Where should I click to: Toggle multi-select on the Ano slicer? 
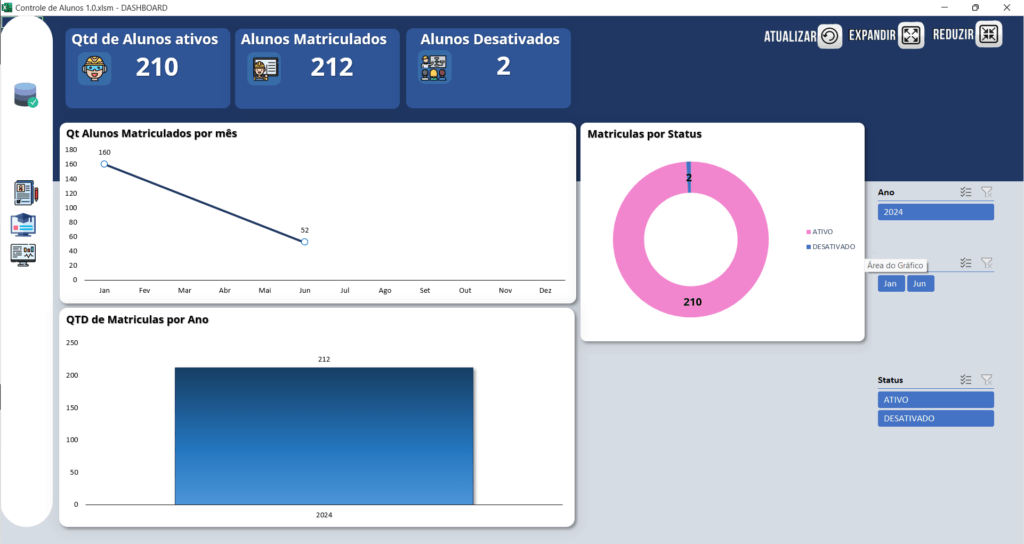966,192
